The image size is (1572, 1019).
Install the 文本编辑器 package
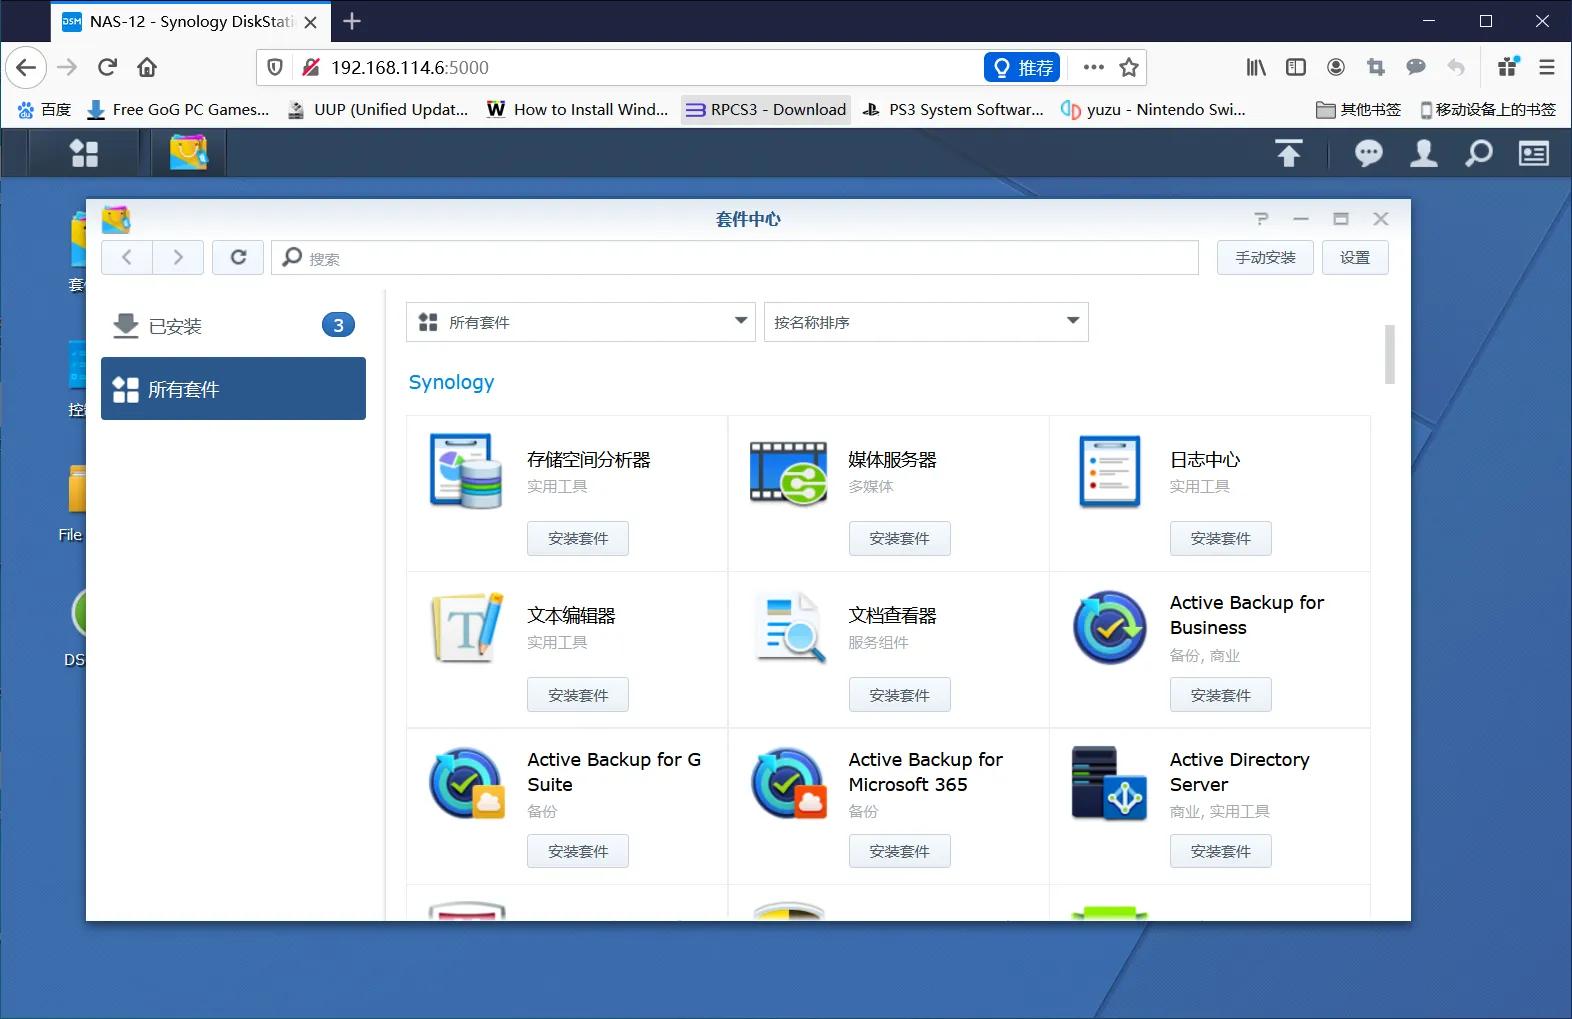click(578, 695)
